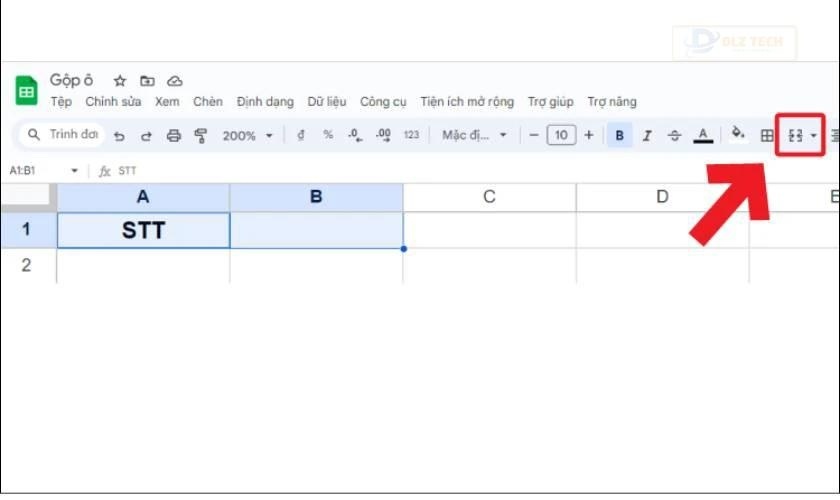Image resolution: width=840 pixels, height=500 pixels.
Task: Expand the merge type dropdown arrow
Action: point(814,135)
